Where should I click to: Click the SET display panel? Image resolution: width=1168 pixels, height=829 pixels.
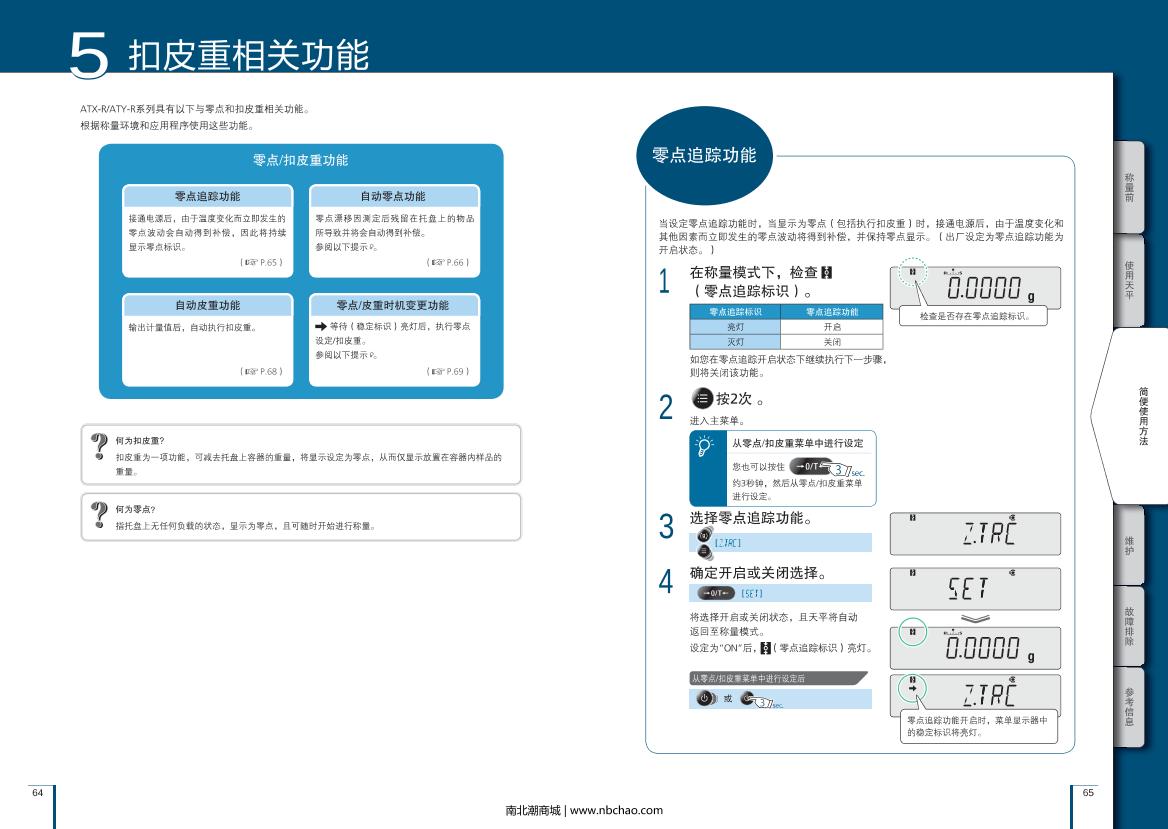[975, 588]
